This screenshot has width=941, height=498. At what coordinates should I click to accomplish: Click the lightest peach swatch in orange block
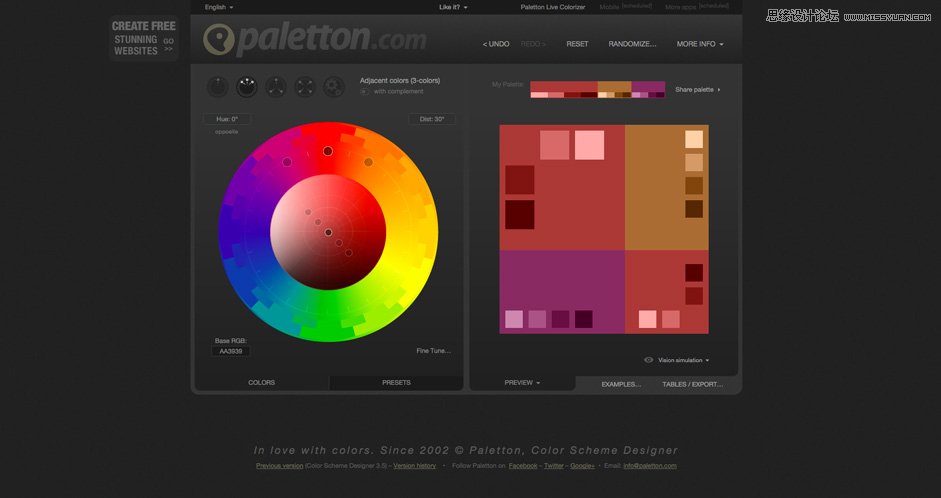[694, 139]
